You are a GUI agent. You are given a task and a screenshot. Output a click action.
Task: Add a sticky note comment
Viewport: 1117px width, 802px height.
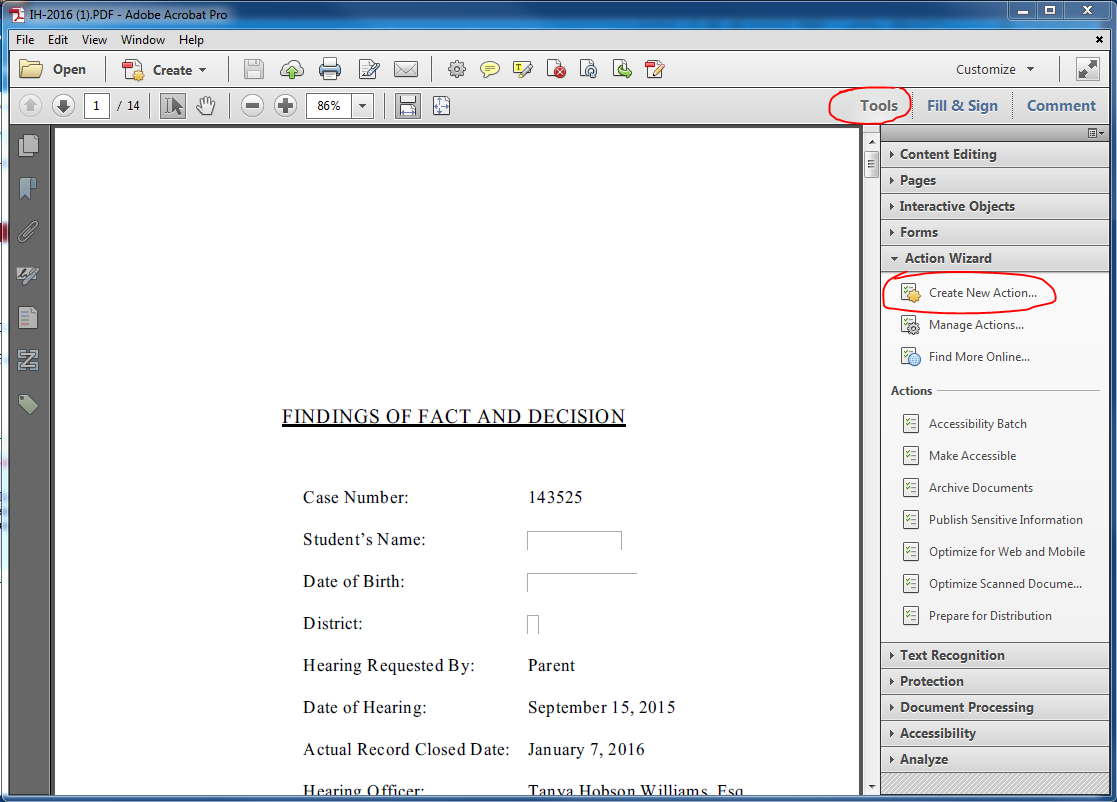click(489, 69)
